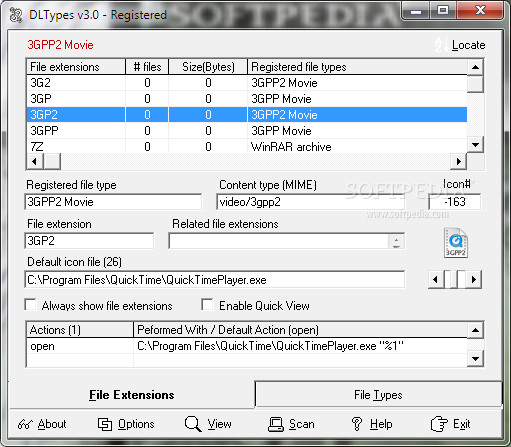The width and height of the screenshot is (511, 447).
Task: Click the Help question mark icon
Action: pyautogui.click(x=357, y=424)
